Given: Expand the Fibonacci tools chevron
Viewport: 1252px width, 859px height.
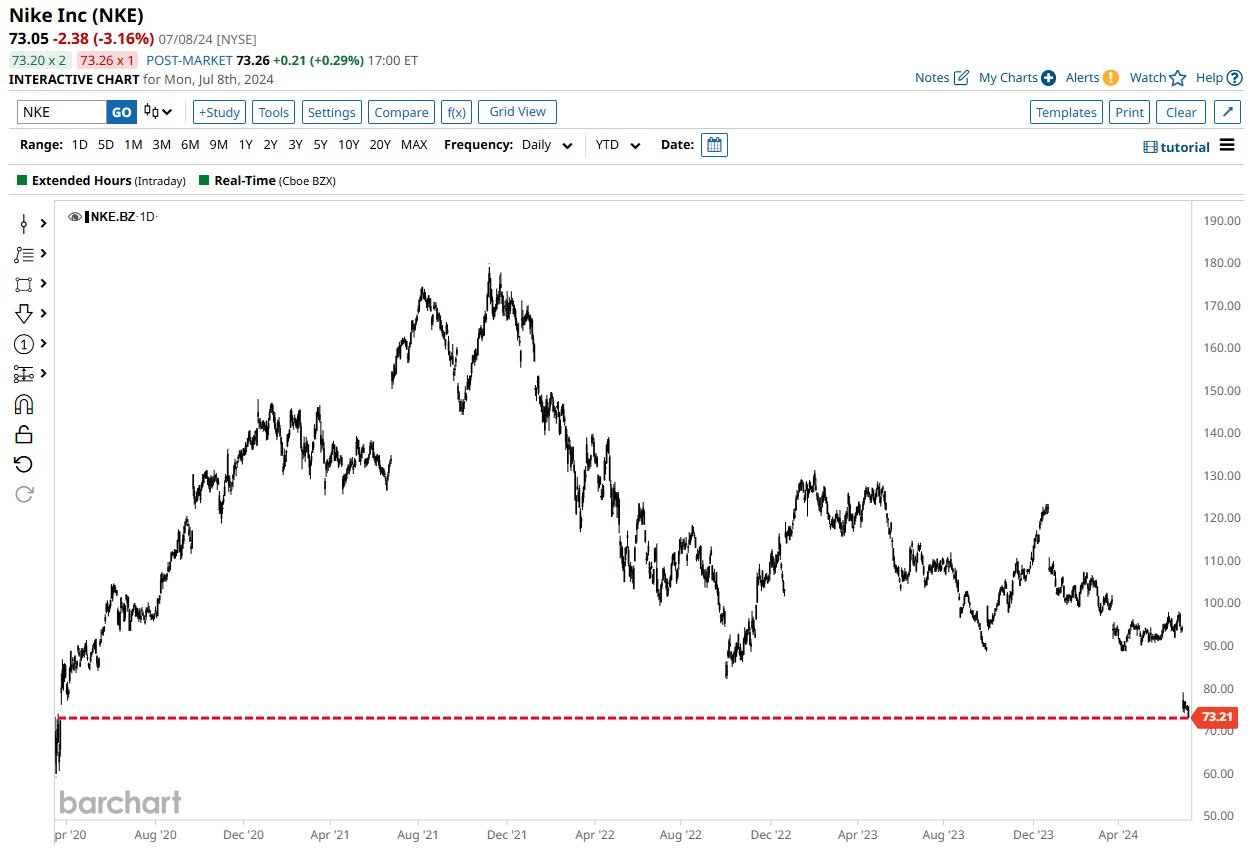Looking at the screenshot, I should [x=44, y=254].
